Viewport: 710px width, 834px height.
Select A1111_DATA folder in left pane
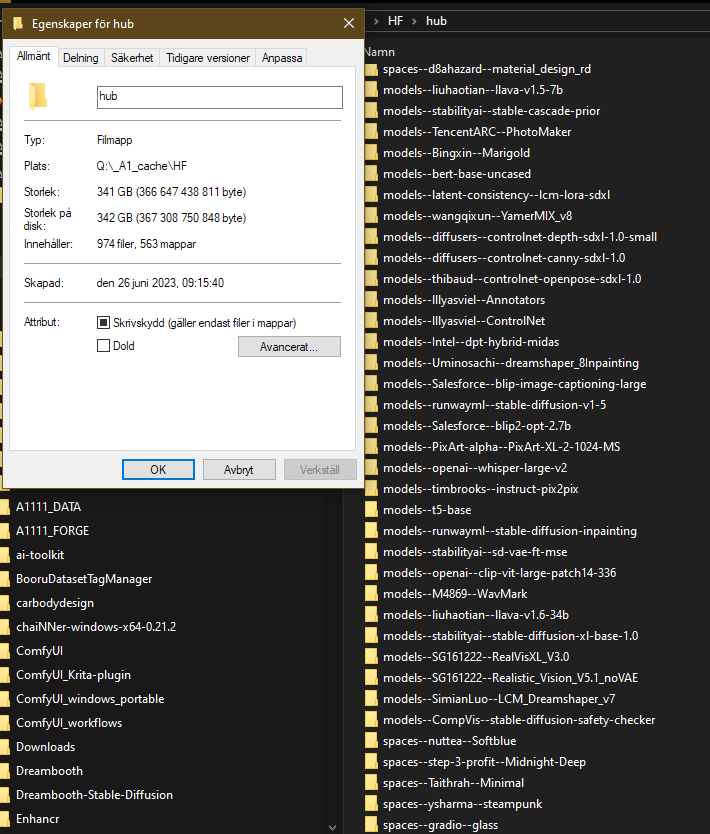[48, 507]
